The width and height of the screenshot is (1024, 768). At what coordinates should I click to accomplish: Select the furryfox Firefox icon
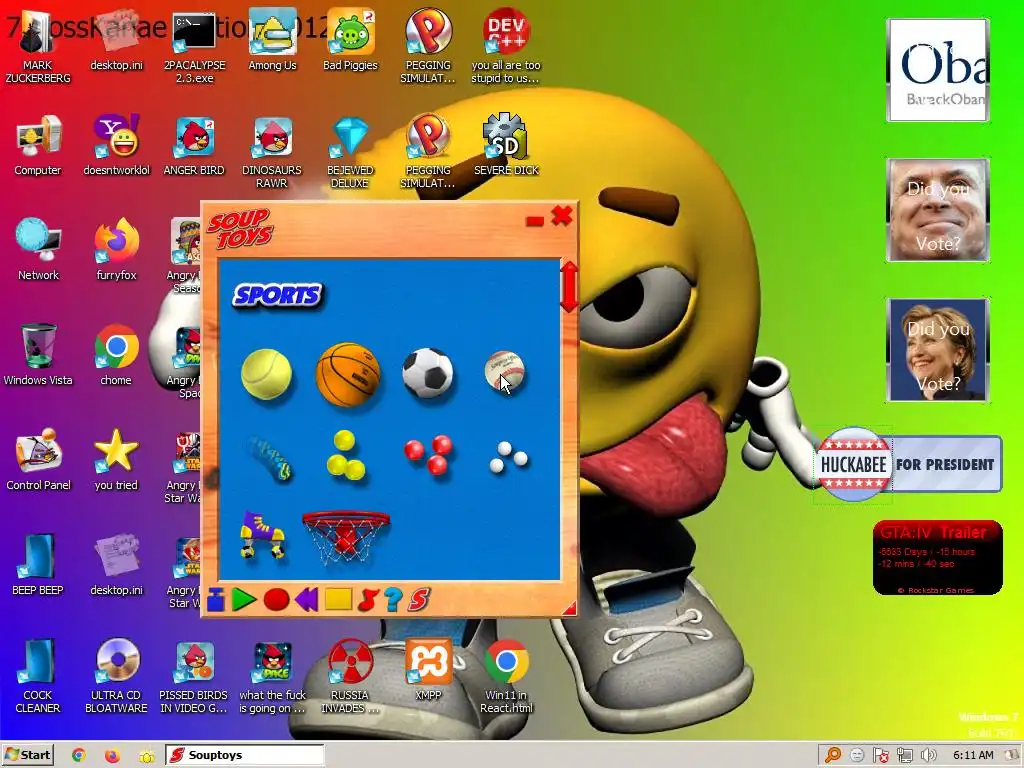point(116,250)
